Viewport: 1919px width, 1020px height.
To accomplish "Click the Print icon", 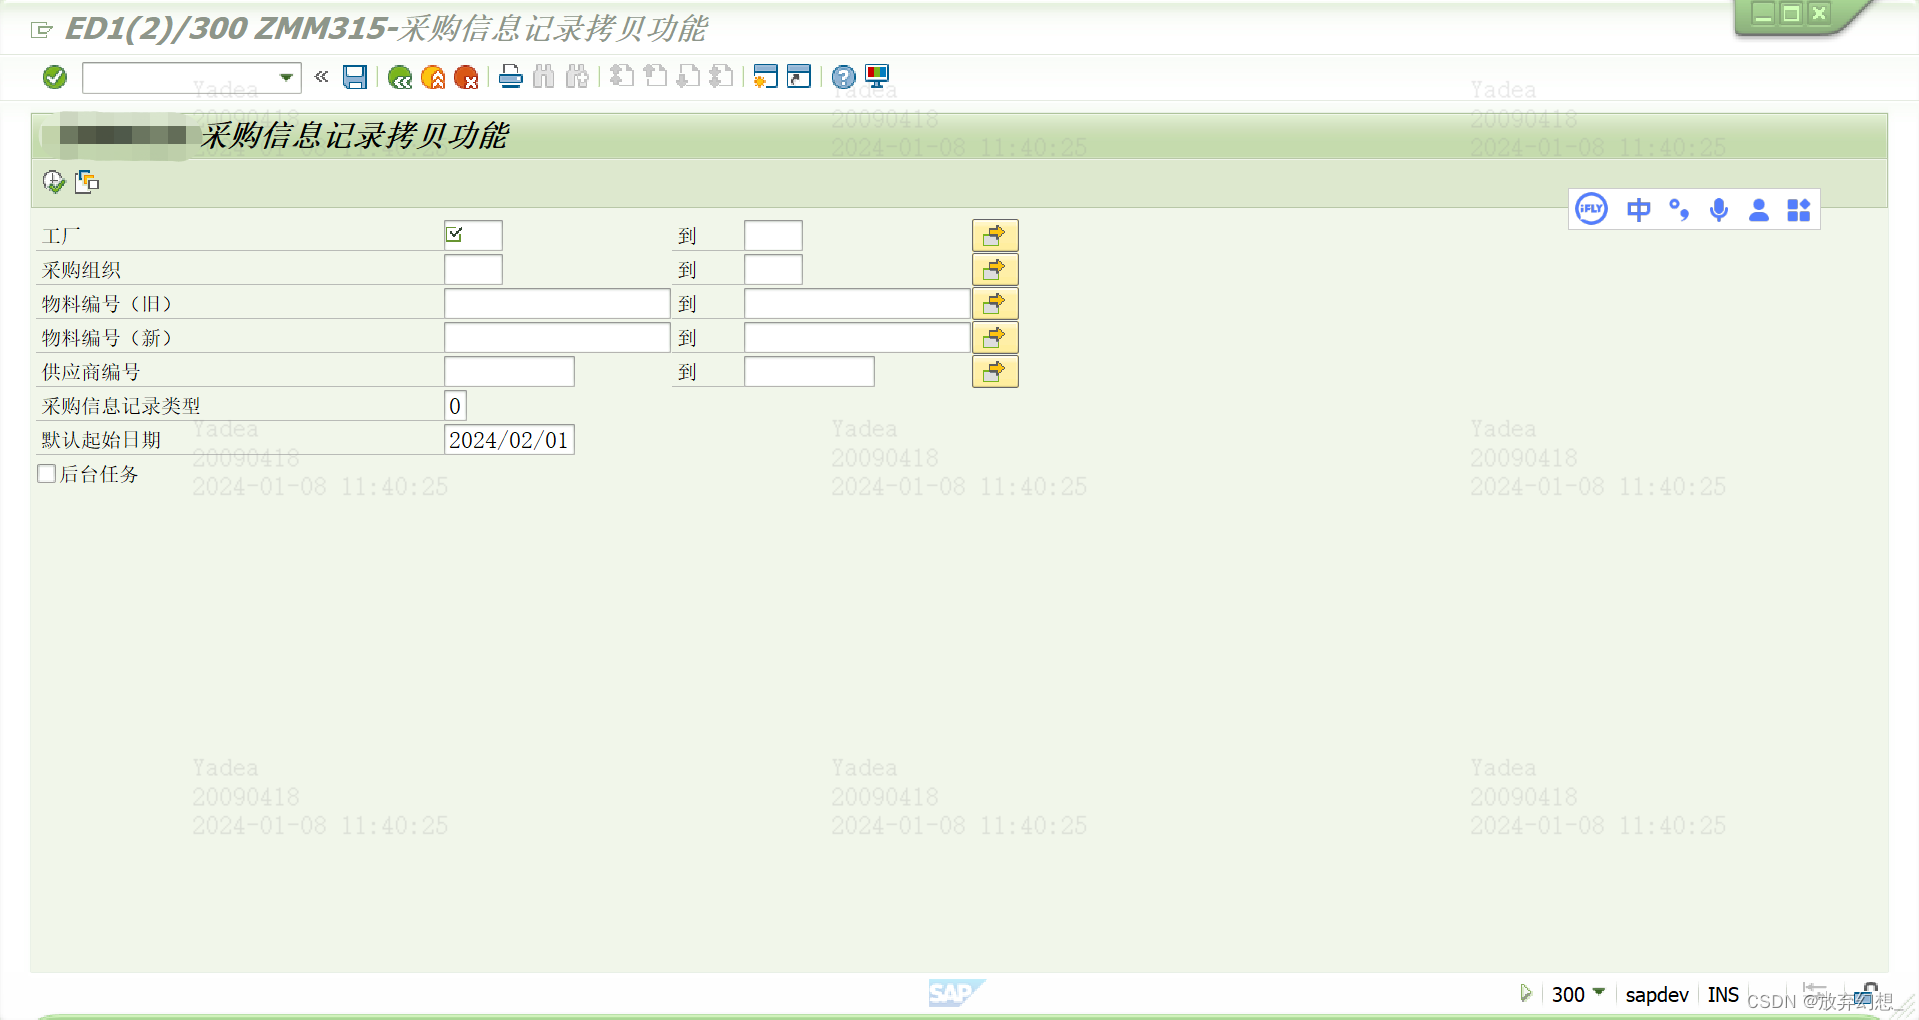I will pyautogui.click(x=511, y=76).
